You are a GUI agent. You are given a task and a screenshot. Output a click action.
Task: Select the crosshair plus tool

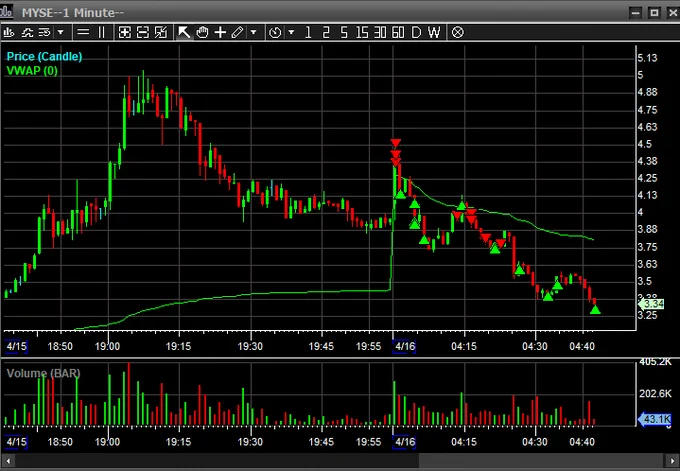pyautogui.click(x=220, y=33)
